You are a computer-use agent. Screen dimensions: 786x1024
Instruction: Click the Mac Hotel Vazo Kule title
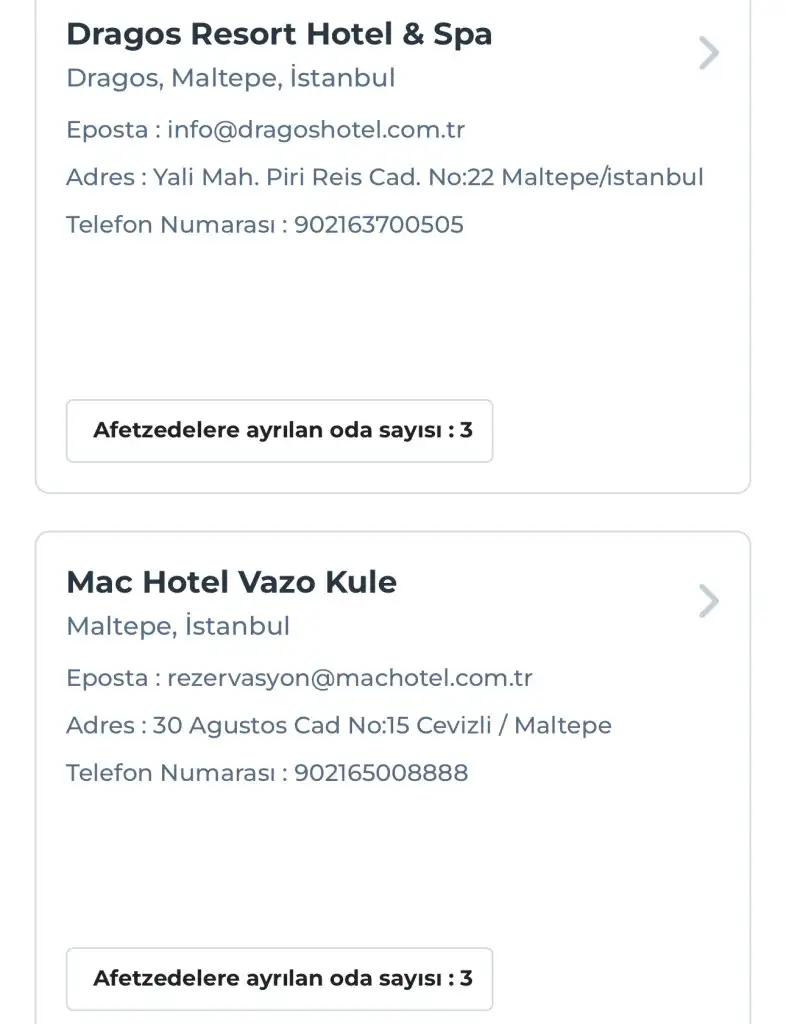tap(231, 582)
